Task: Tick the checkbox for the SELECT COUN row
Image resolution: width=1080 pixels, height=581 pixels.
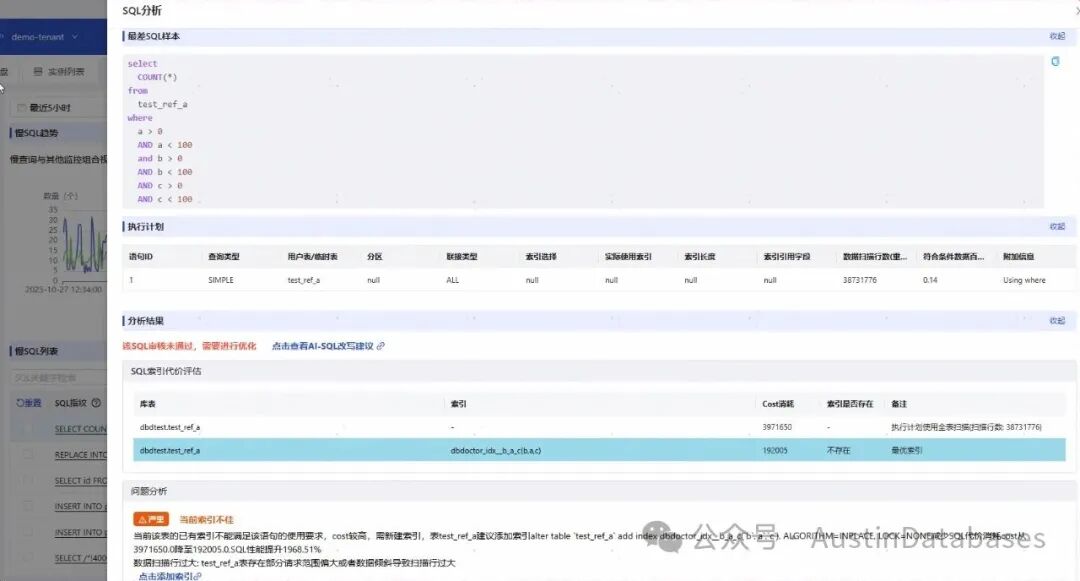Action: 28,429
